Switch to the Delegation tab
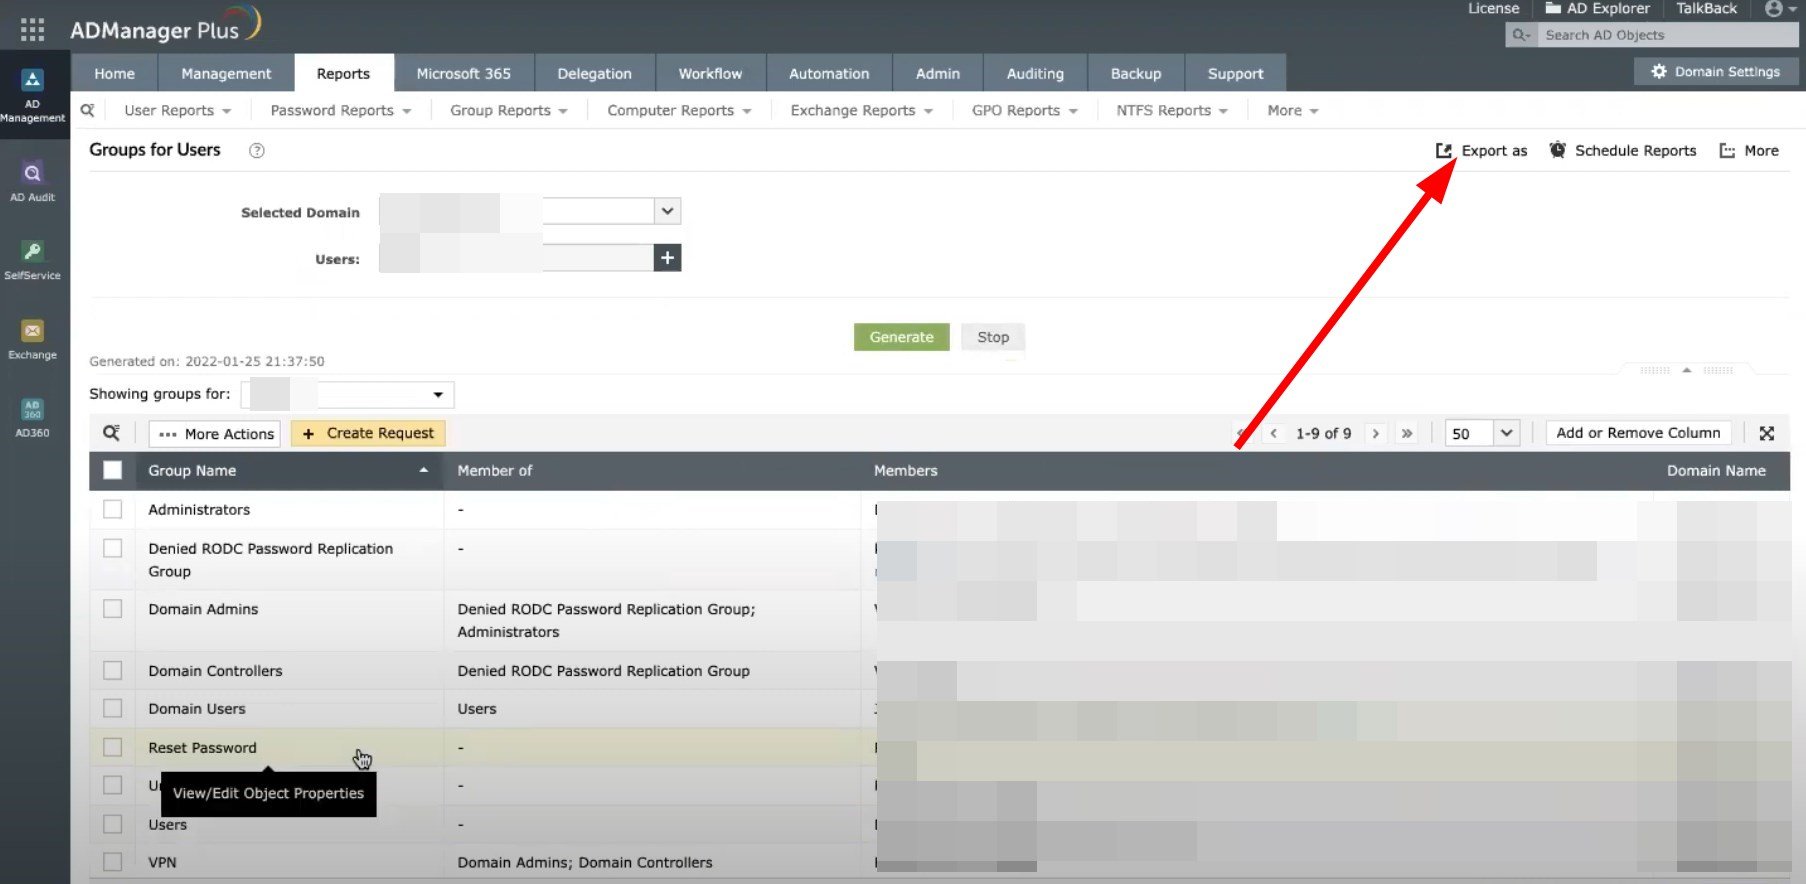The width and height of the screenshot is (1806, 884). coord(594,73)
